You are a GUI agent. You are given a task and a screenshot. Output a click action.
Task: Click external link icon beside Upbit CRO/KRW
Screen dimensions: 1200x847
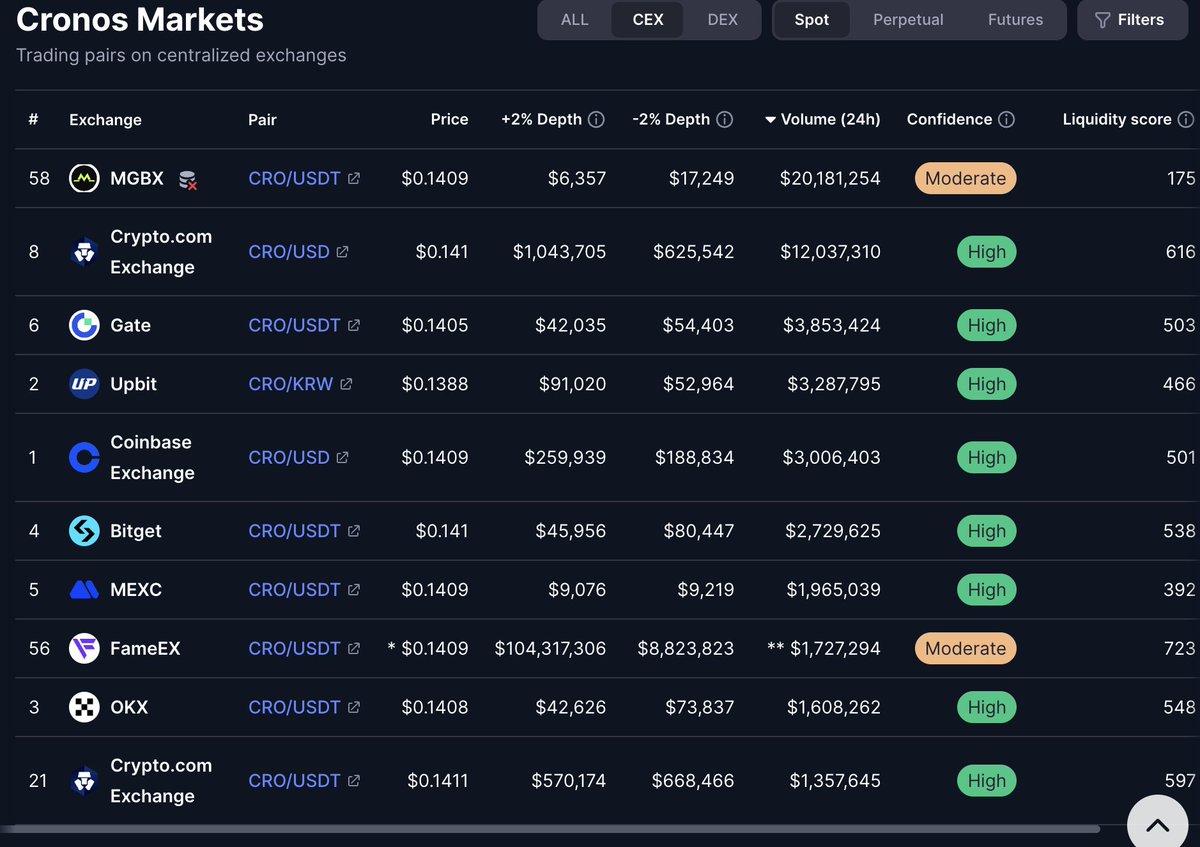pos(346,384)
